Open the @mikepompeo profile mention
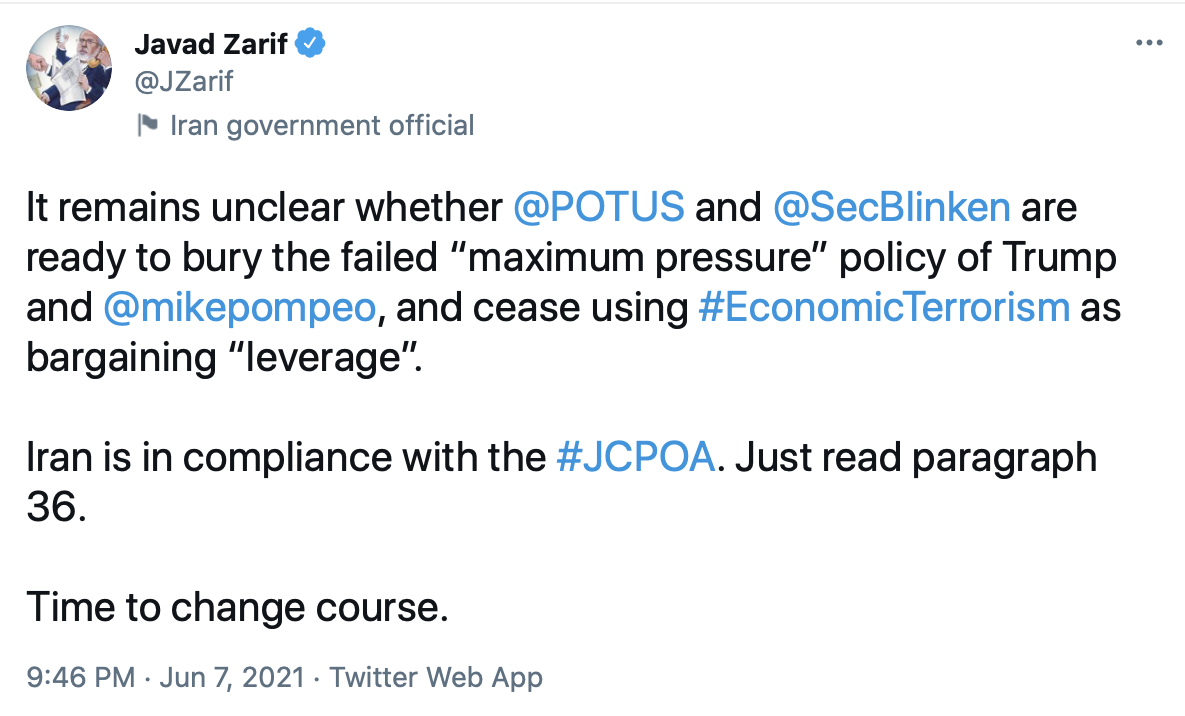The height and width of the screenshot is (716, 1185). coord(238,307)
